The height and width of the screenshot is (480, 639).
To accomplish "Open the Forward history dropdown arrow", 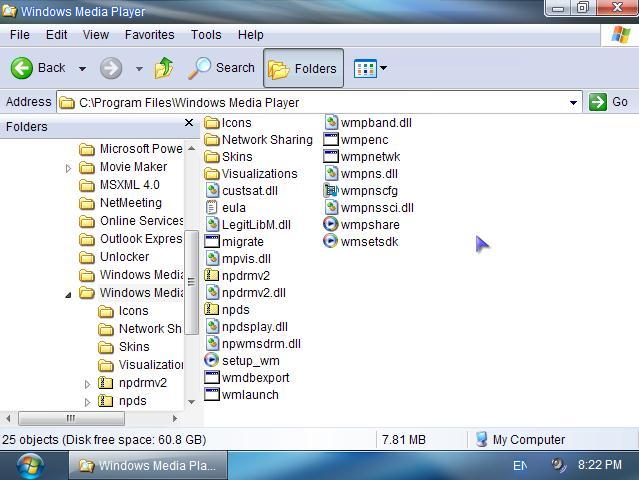I will point(139,68).
